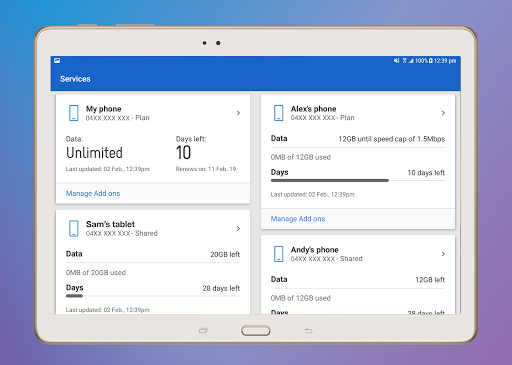Image resolution: width=512 pixels, height=365 pixels.
Task: Tap the Unlimited data value
Action: coord(94,153)
